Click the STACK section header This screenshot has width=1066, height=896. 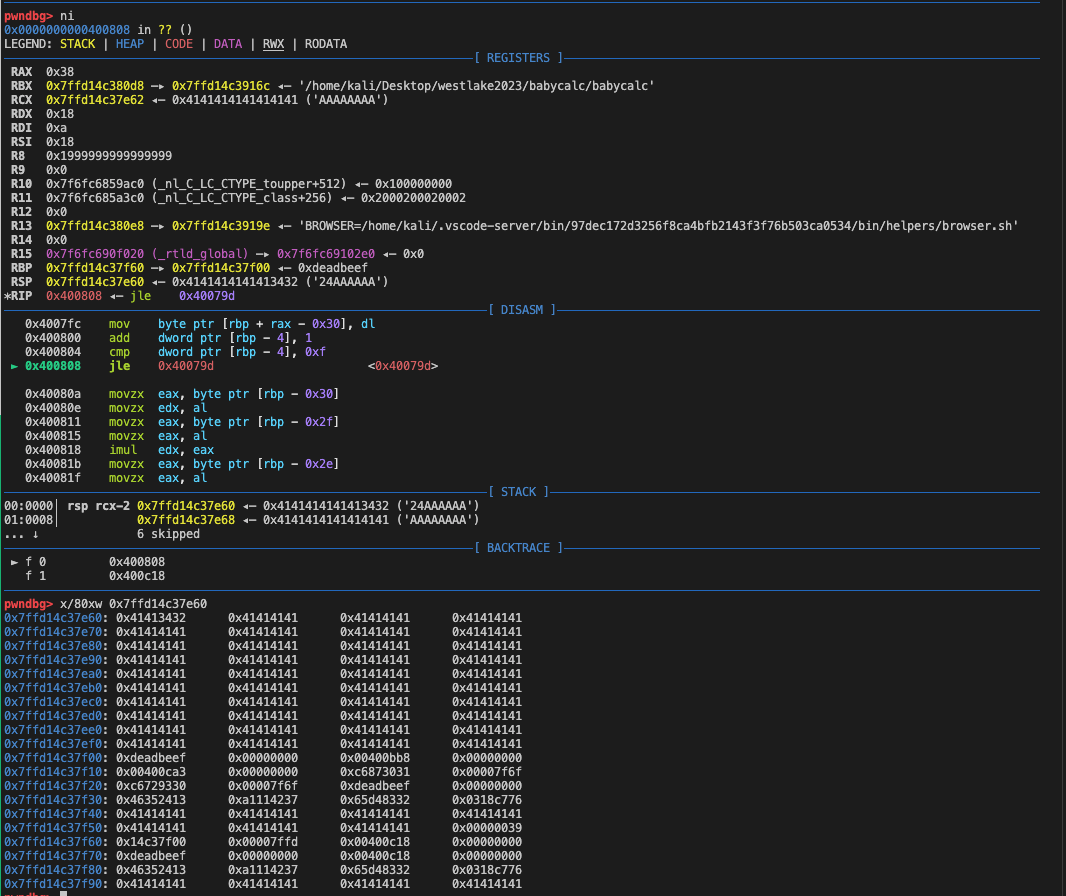point(518,492)
